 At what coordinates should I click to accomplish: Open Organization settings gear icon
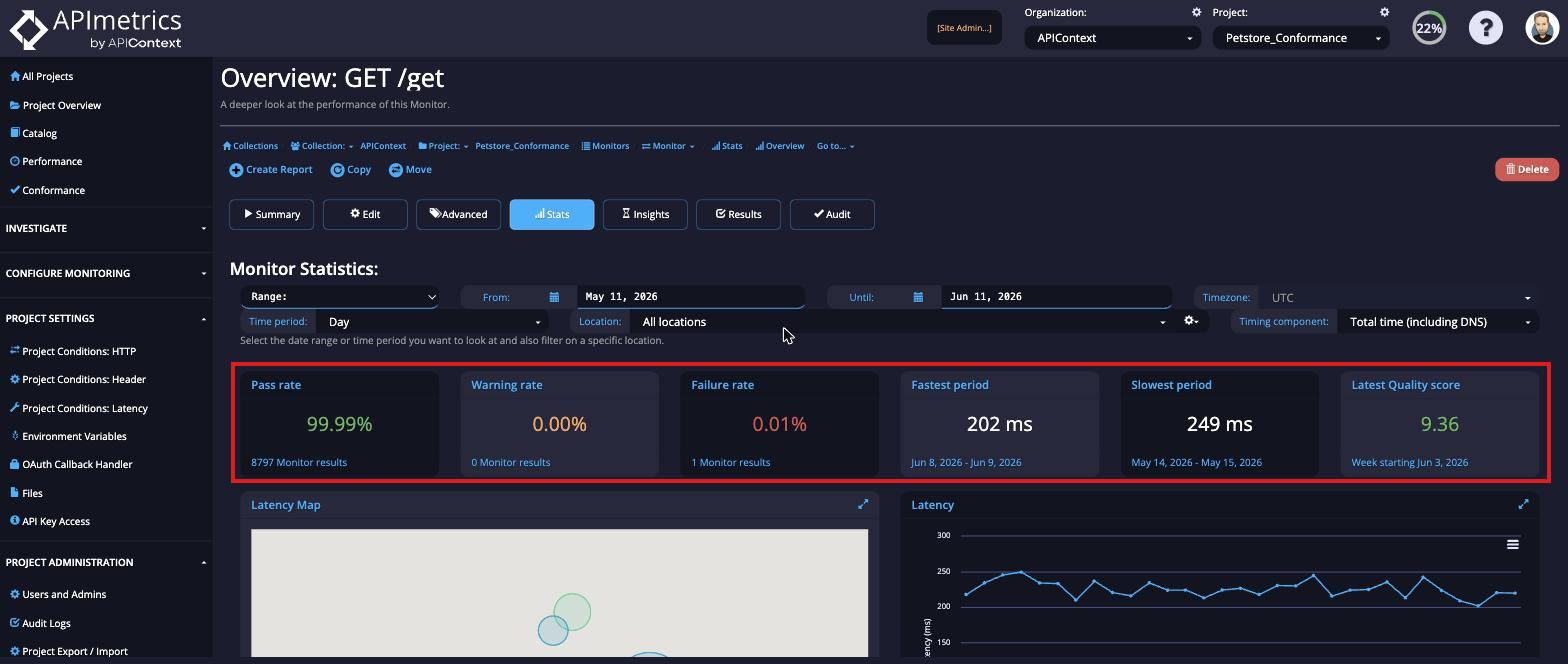pyautogui.click(x=1196, y=13)
